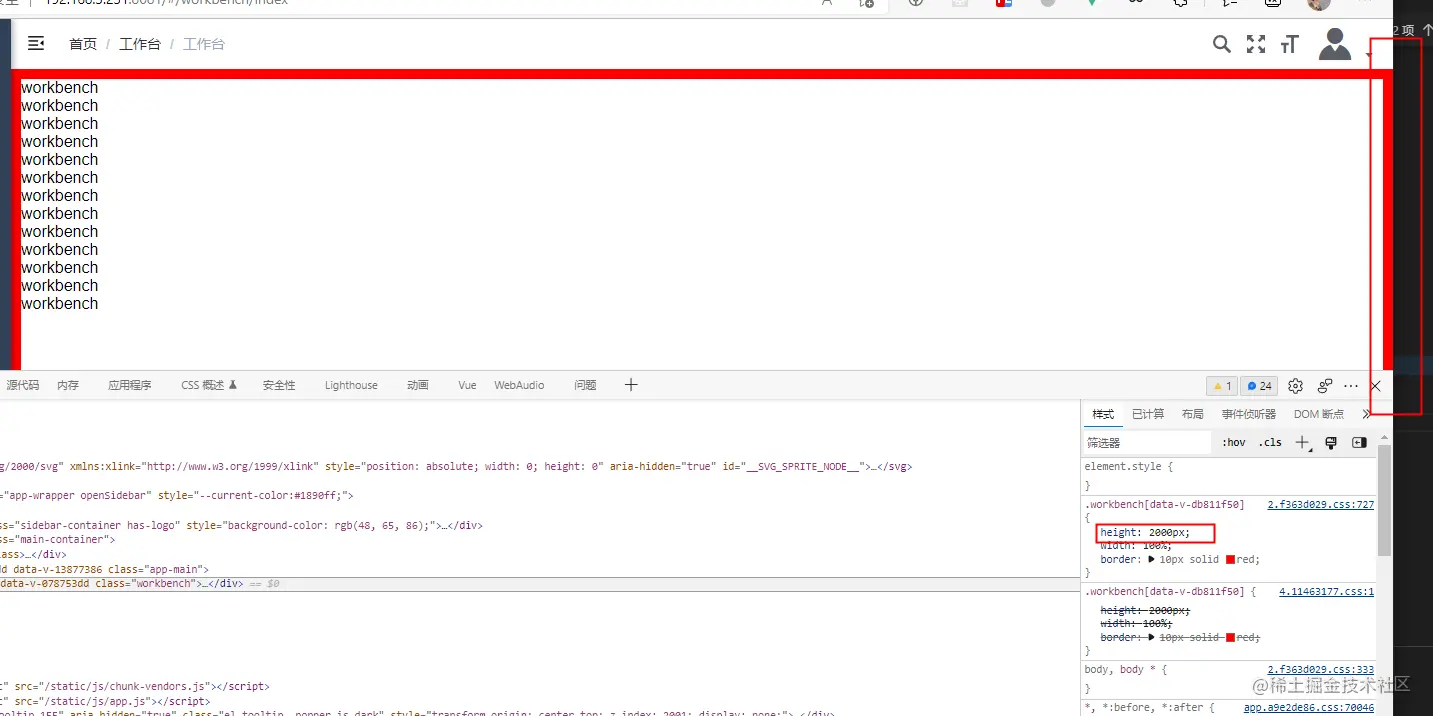Viewport: 1433px width, 716px height.
Task: Open the Vue DevTools tab
Action: click(x=467, y=385)
